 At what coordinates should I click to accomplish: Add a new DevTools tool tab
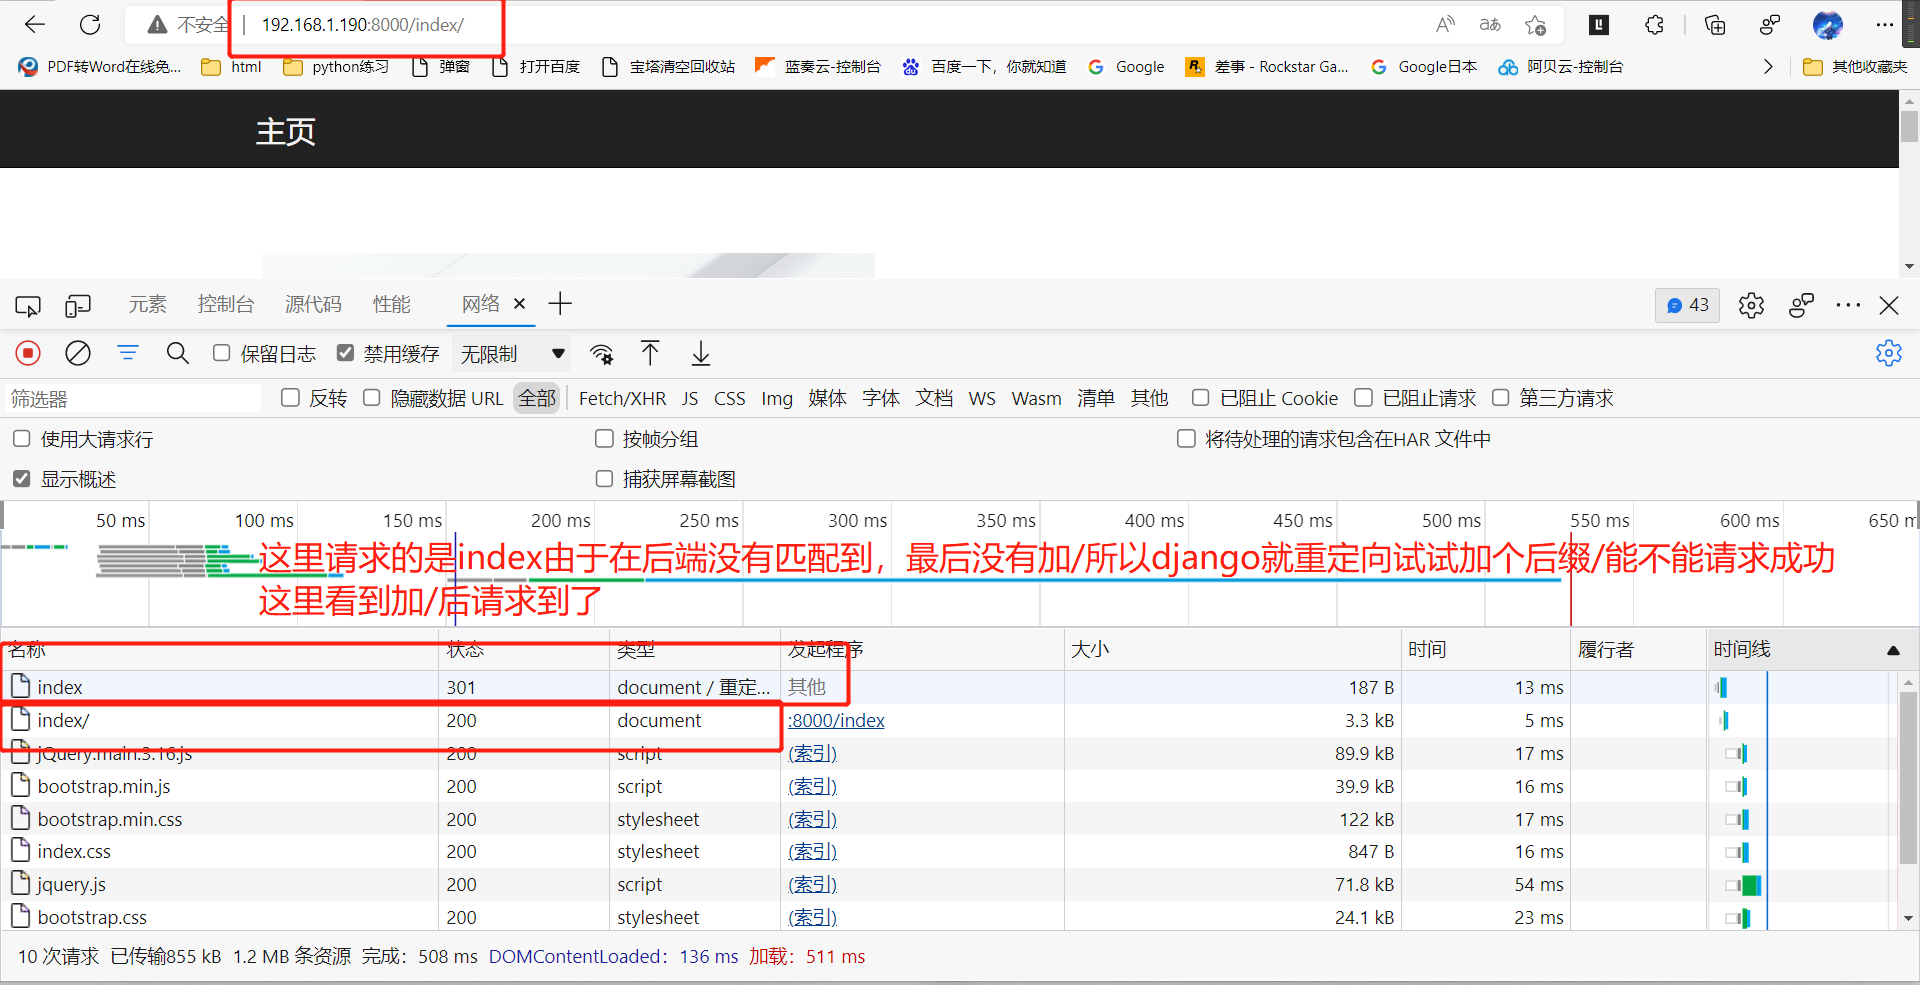coord(560,304)
